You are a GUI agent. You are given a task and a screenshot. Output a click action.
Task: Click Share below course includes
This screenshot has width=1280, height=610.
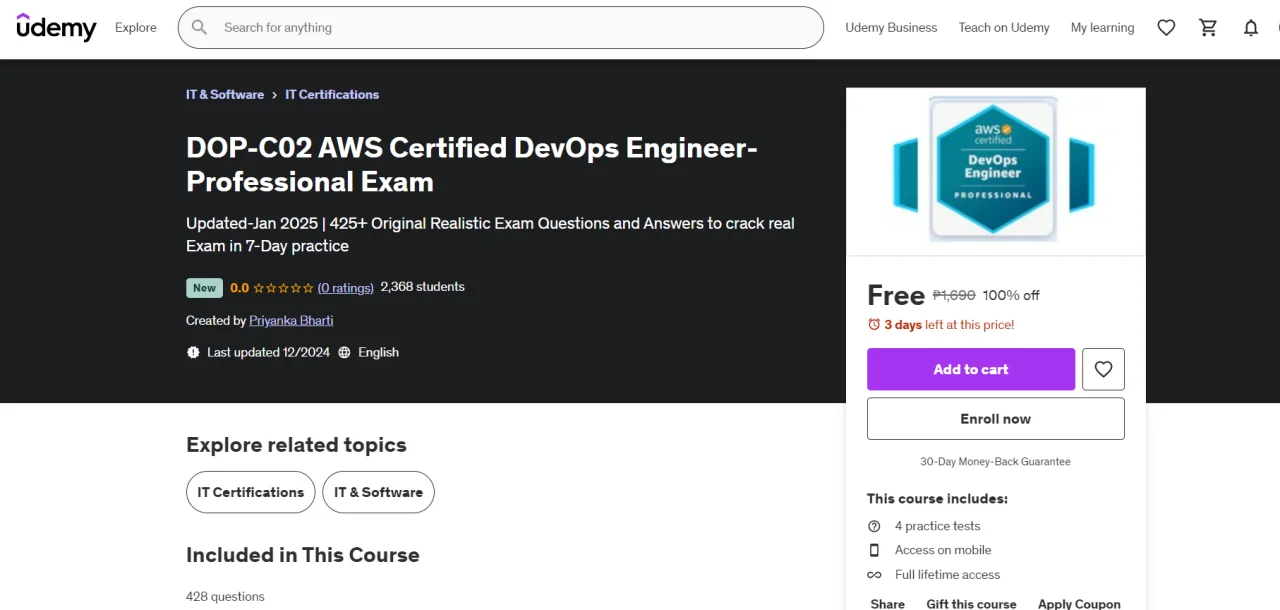[888, 604]
